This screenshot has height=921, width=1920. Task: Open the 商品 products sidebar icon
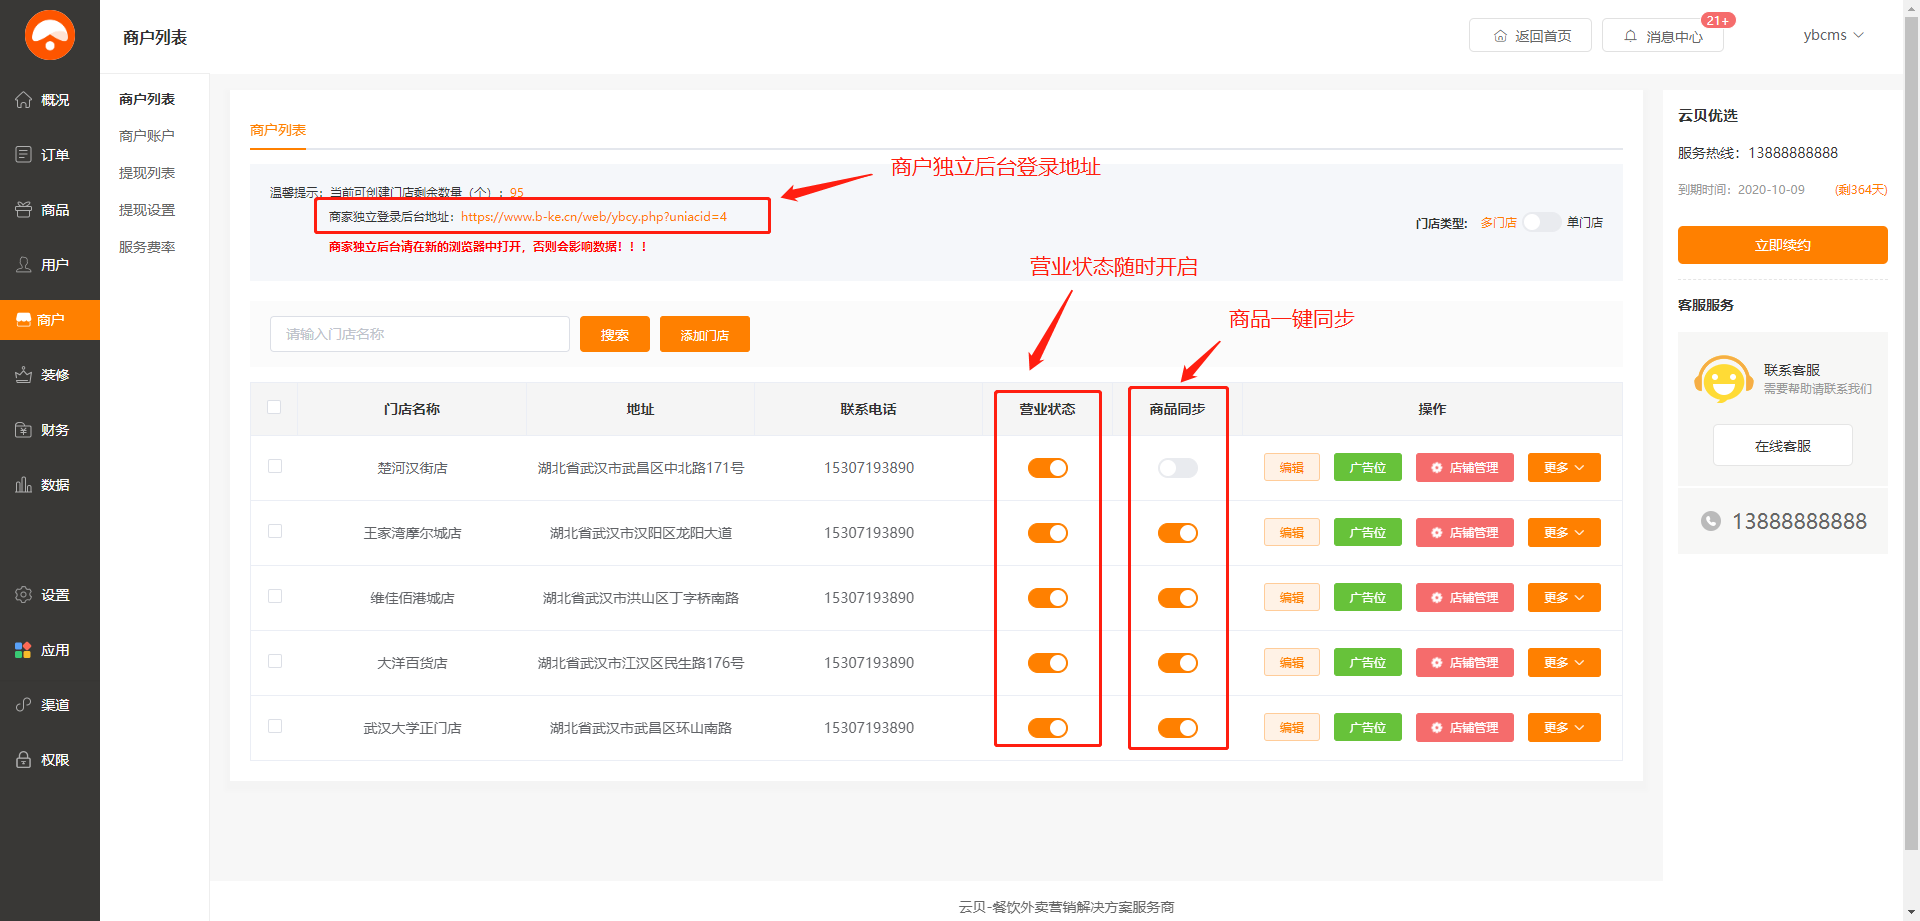point(24,210)
